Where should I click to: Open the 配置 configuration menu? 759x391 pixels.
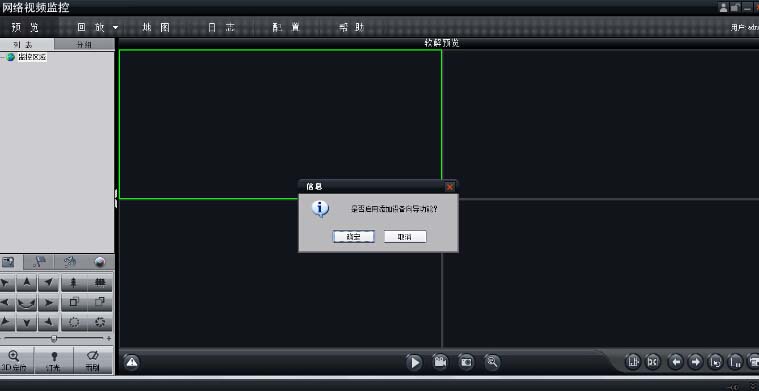click(286, 28)
